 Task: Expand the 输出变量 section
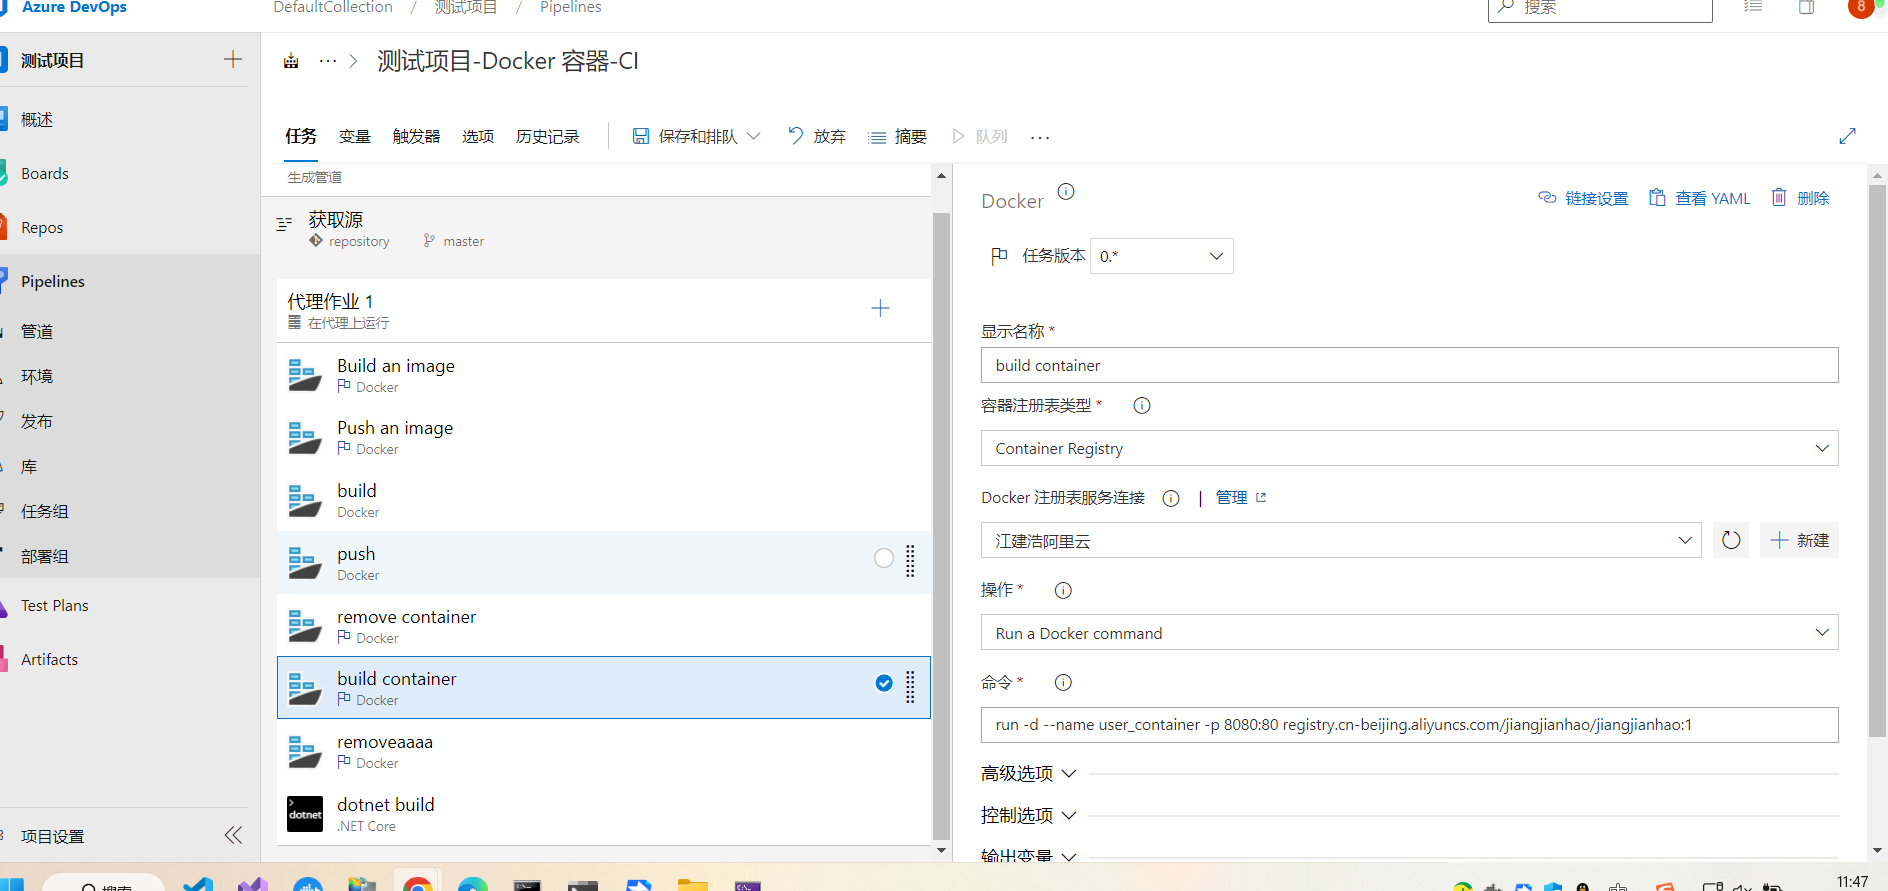(1029, 856)
